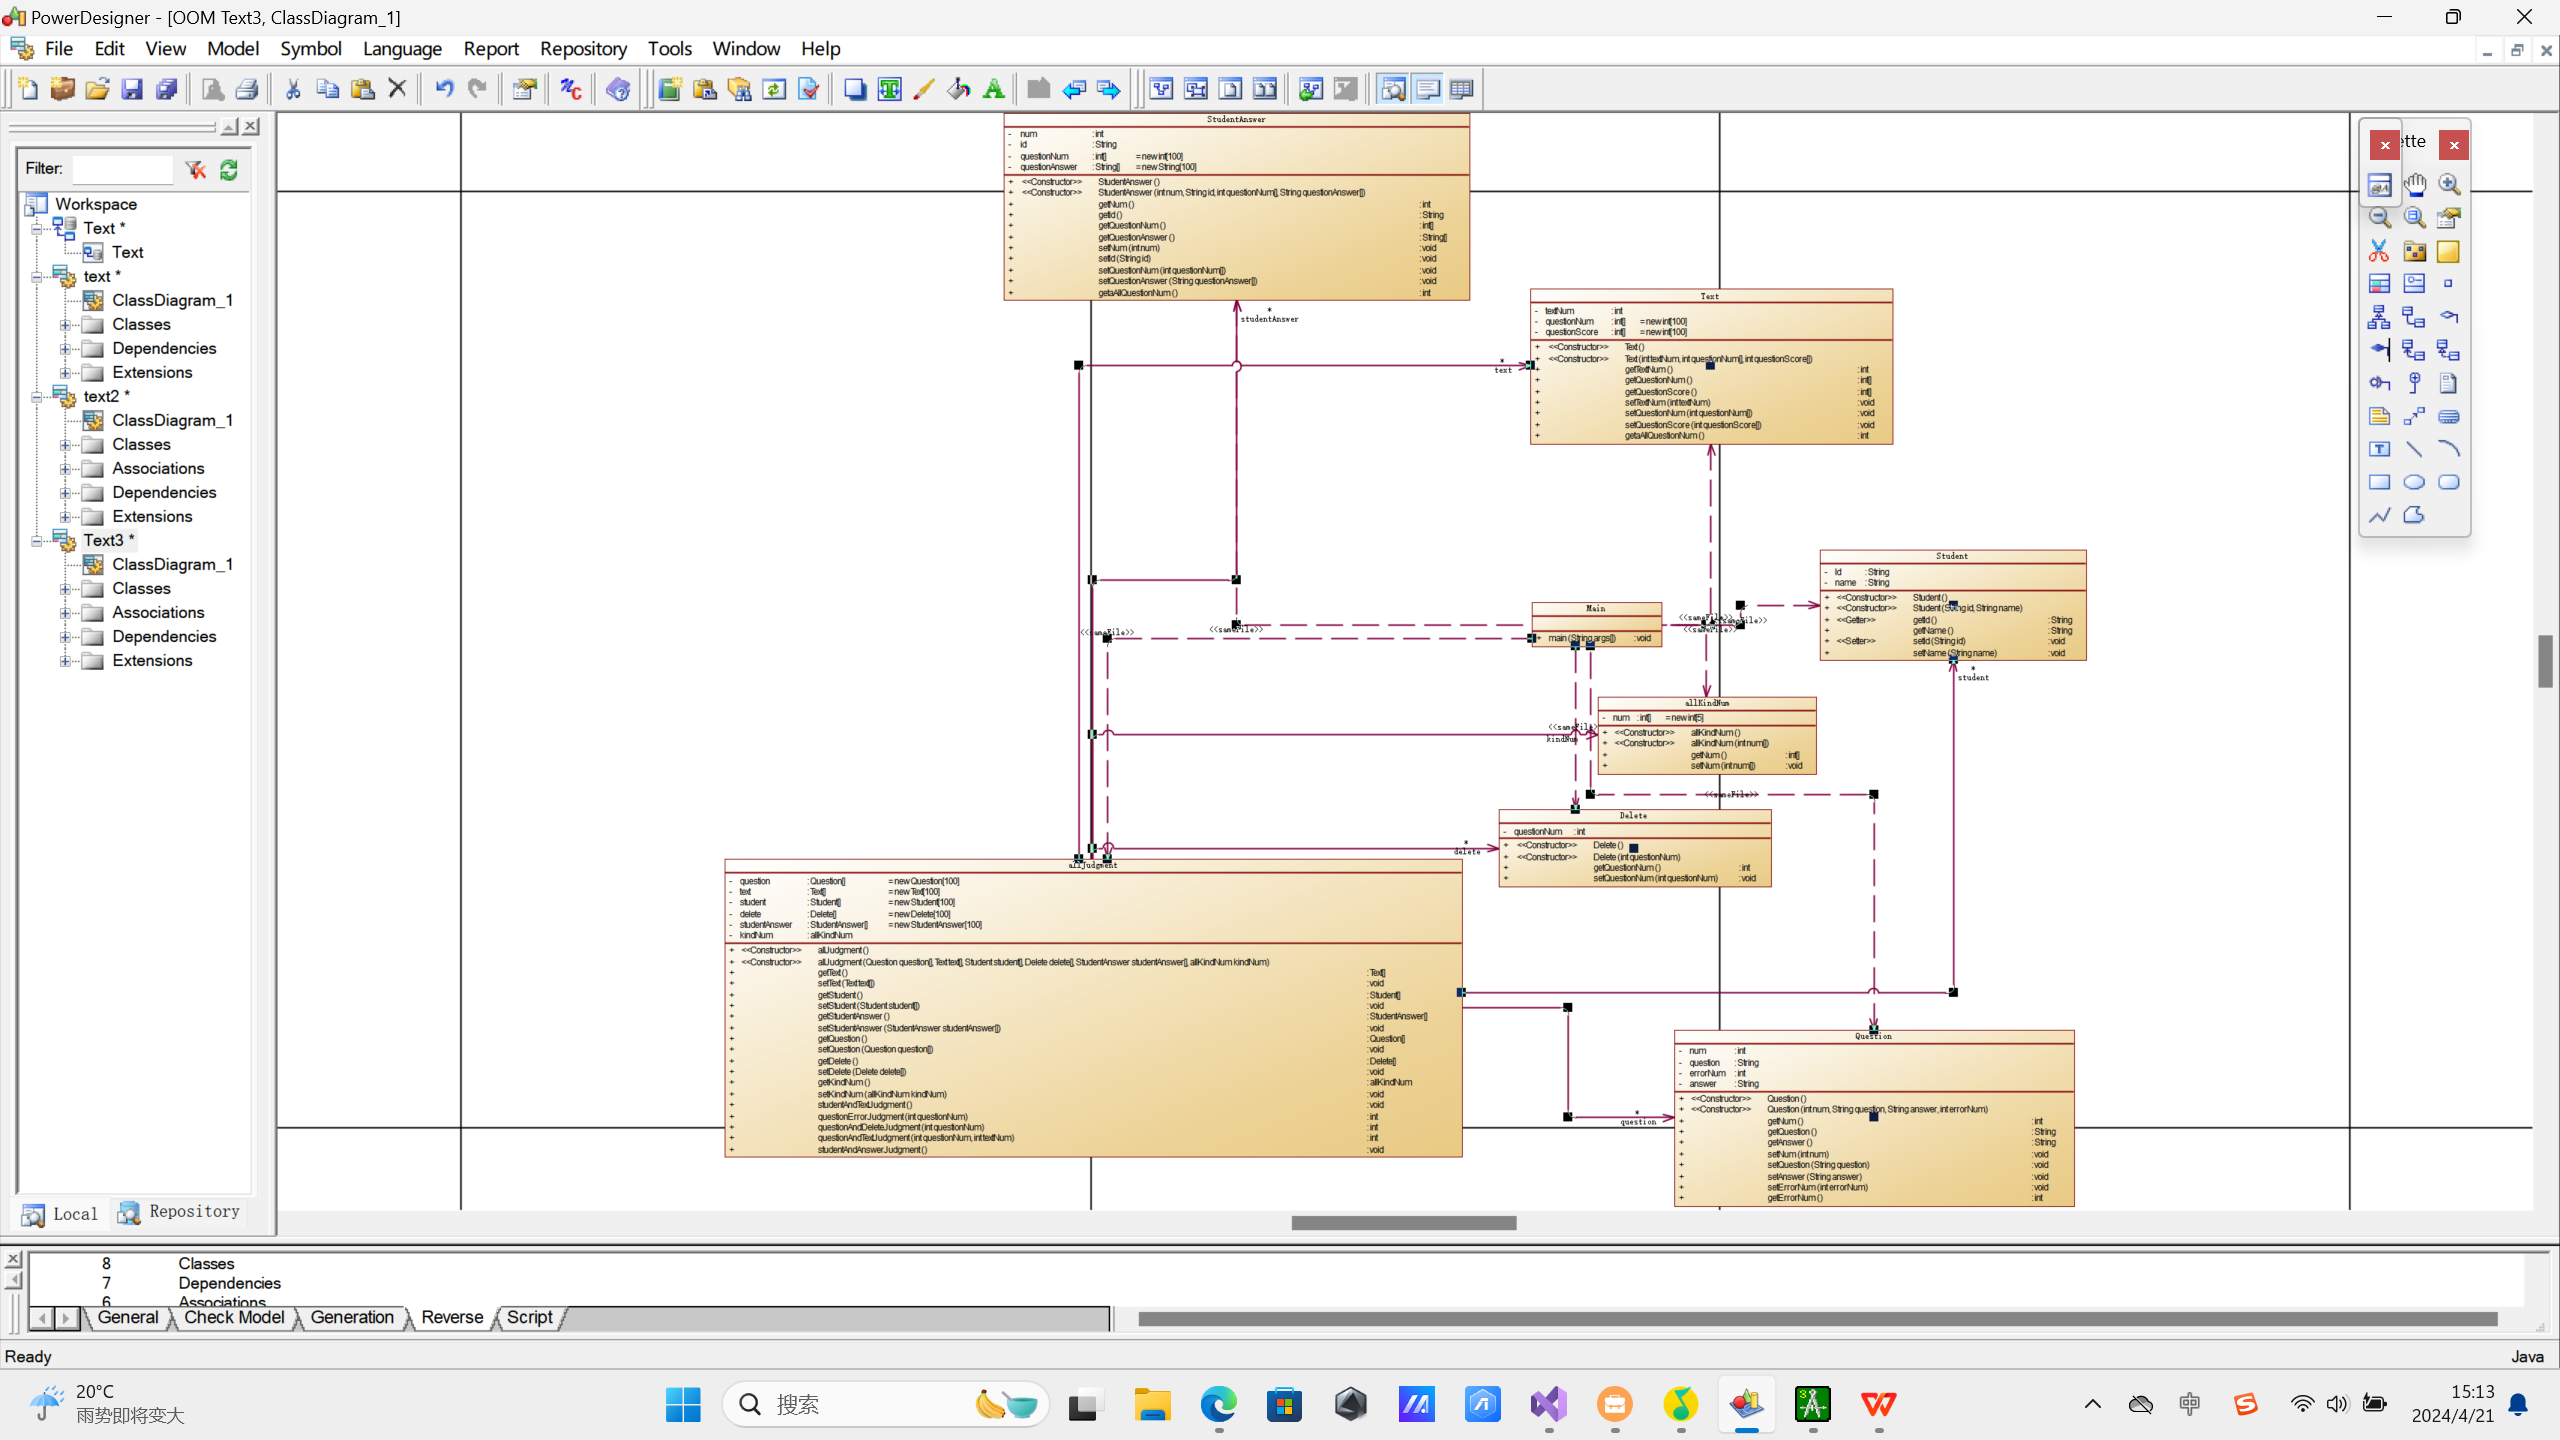Click the Undo toolbar arrow

[444, 89]
